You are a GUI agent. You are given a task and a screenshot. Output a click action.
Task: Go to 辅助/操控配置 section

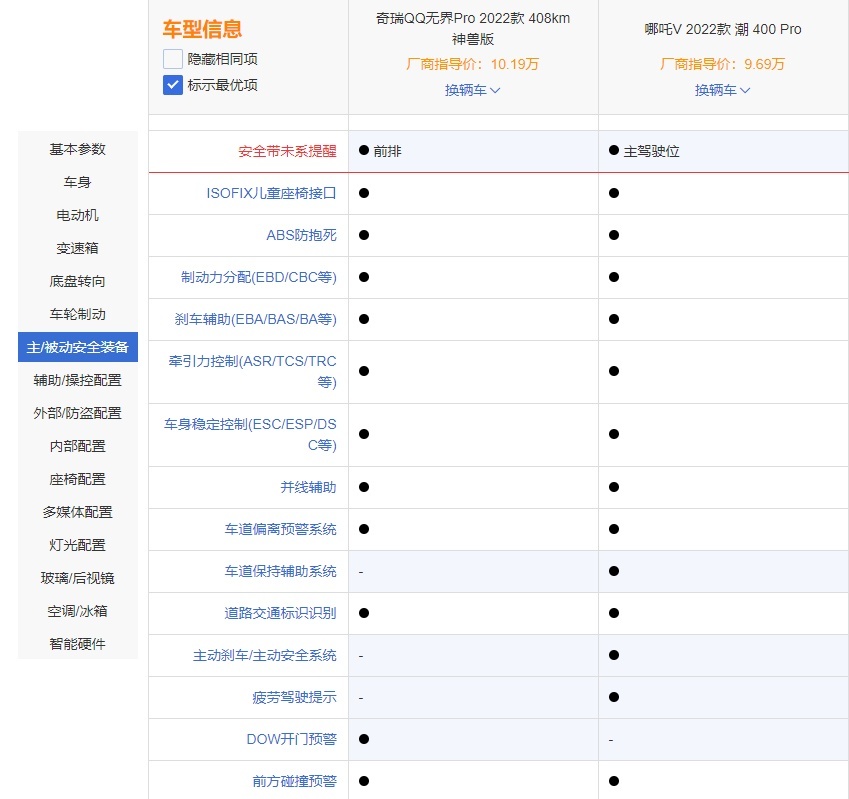click(77, 380)
